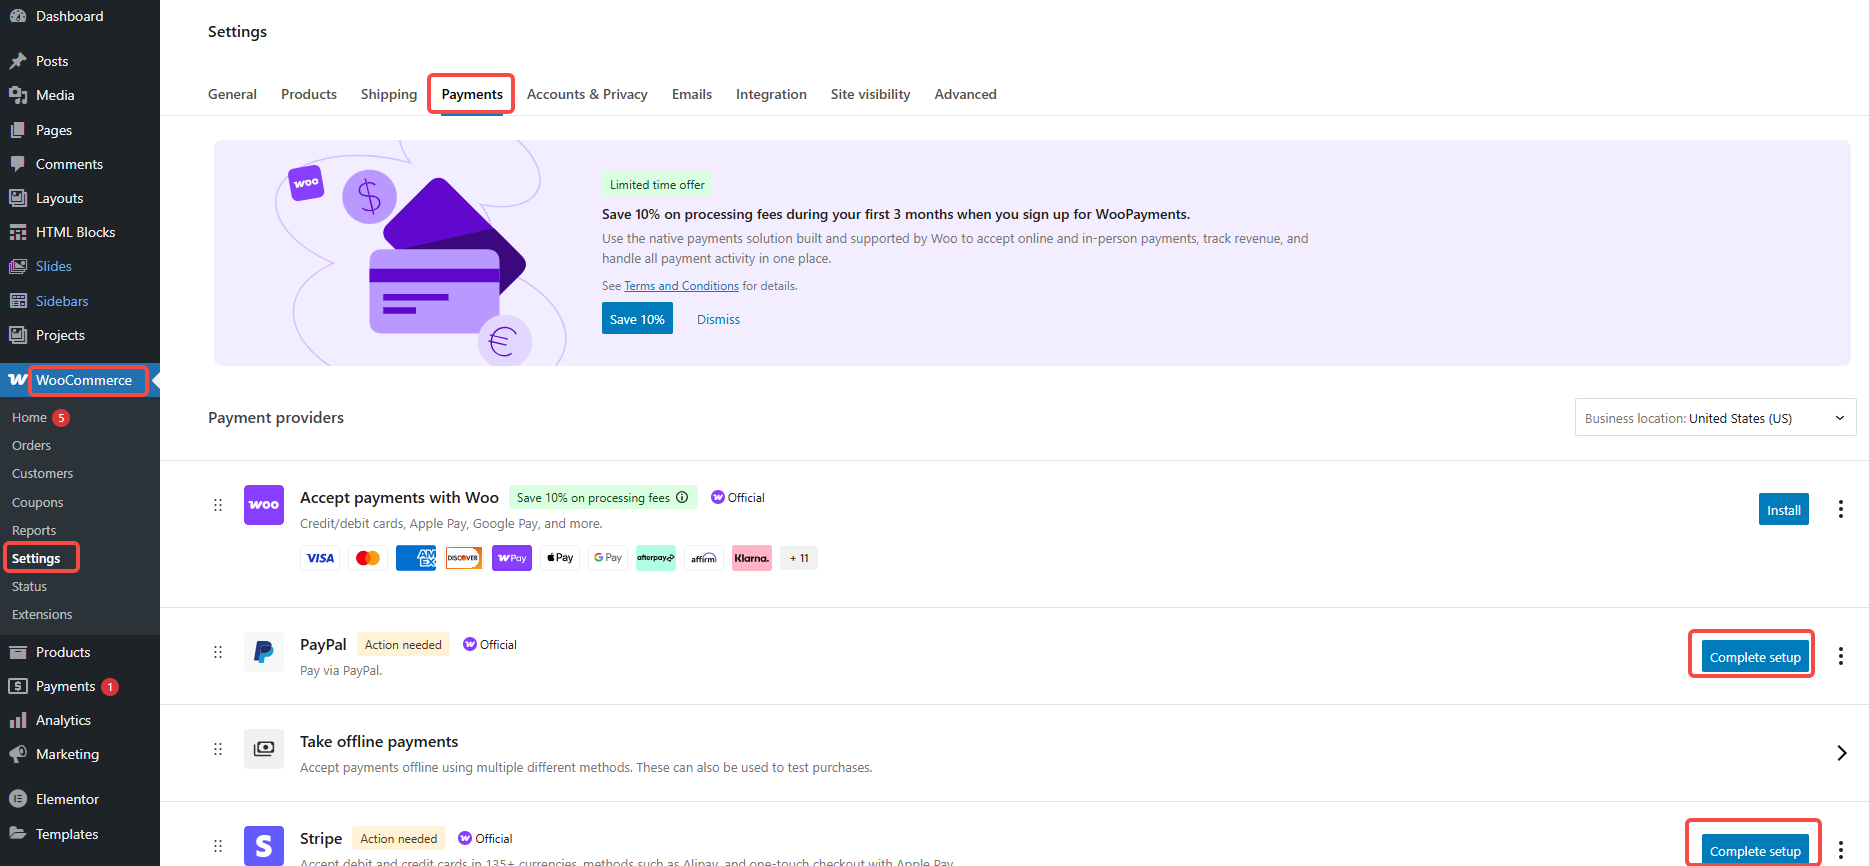Image resolution: width=1869 pixels, height=866 pixels.
Task: Click the Media icon in sidebar
Action: point(18,95)
